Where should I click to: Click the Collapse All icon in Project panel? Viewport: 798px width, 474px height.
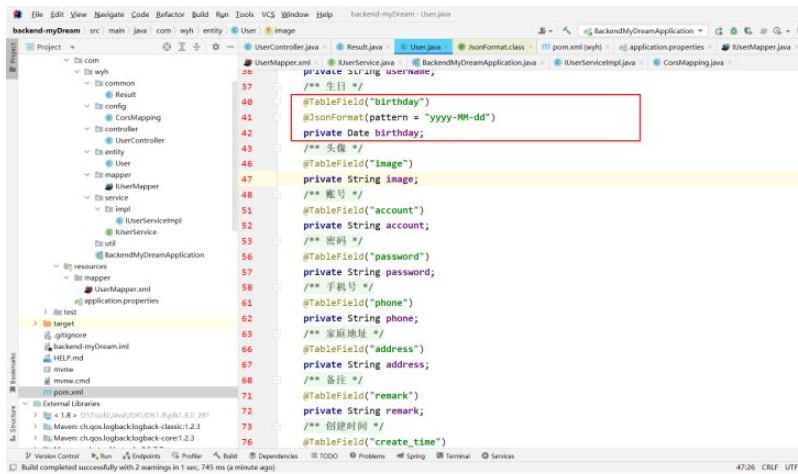click(196, 47)
